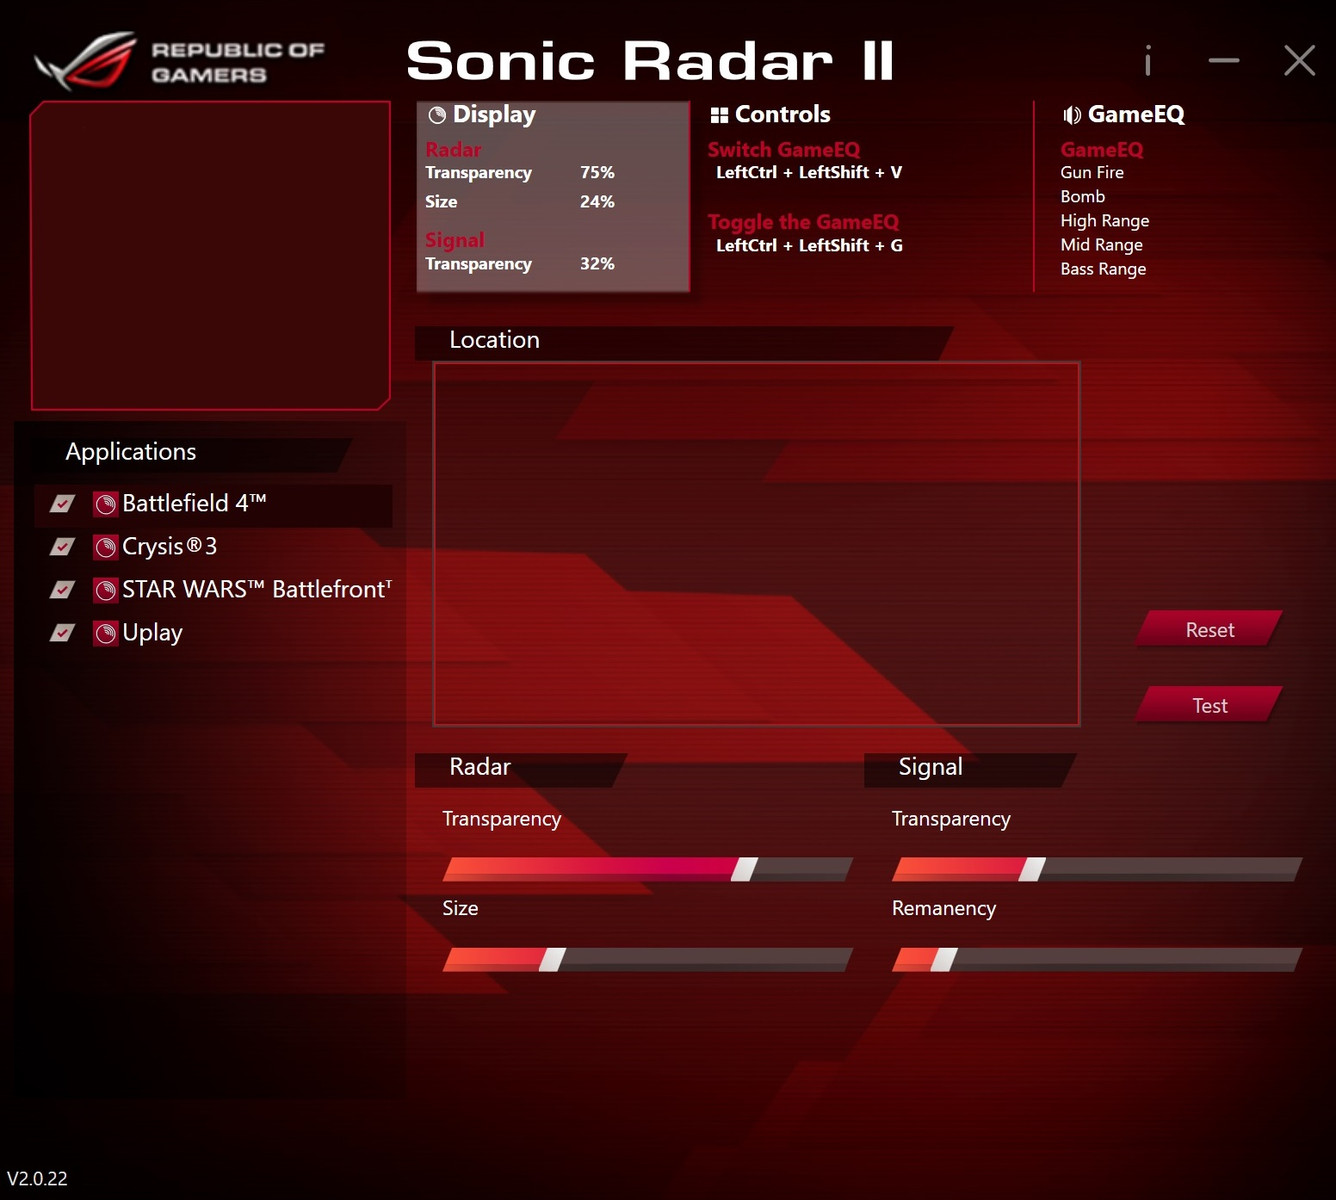Click the 32% Signal Transparency value

pyautogui.click(x=597, y=264)
